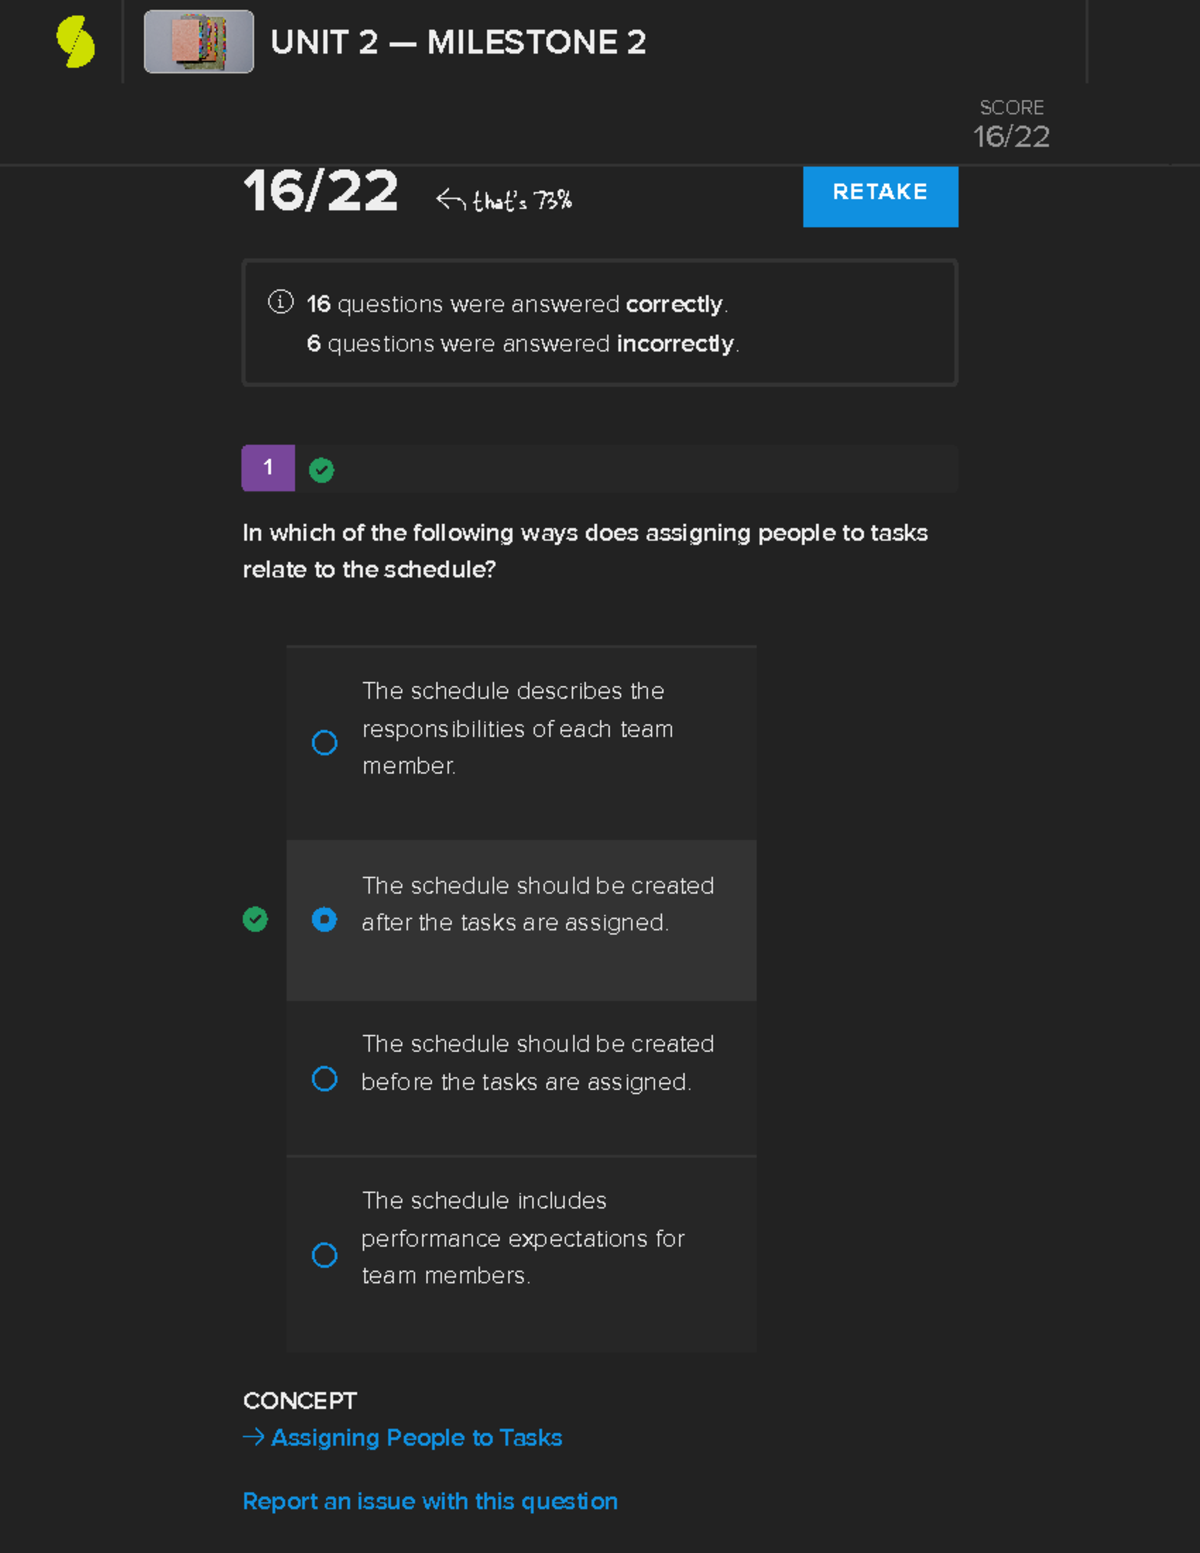Open the course thumbnail image
Image resolution: width=1200 pixels, height=1553 pixels.
(x=199, y=42)
